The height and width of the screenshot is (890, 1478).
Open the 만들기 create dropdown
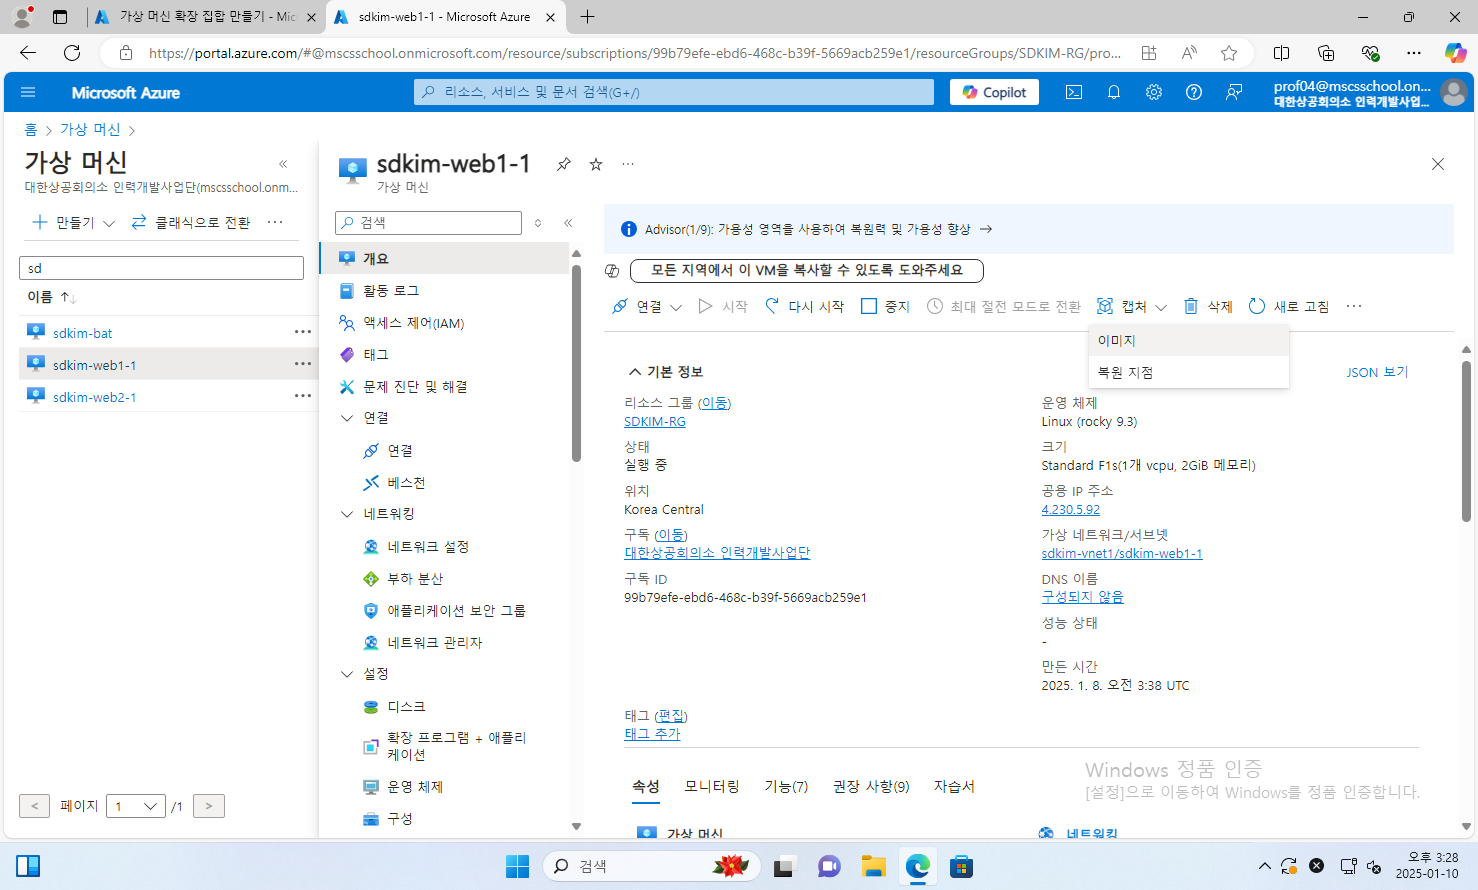click(74, 222)
